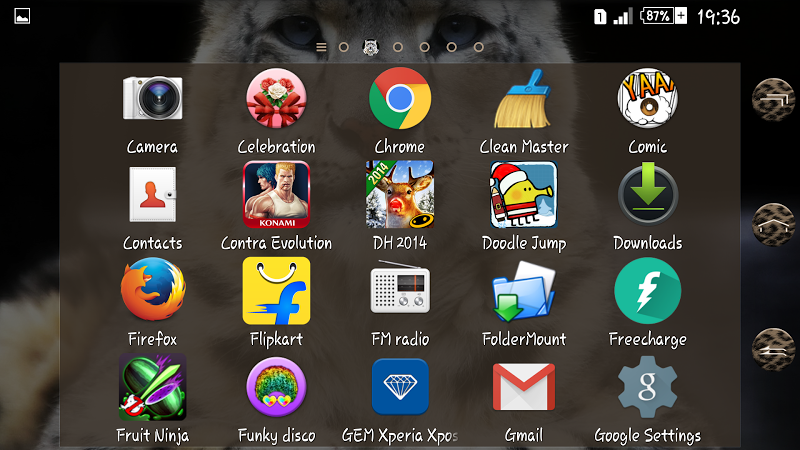This screenshot has height=450, width=800.
Task: Tap the current page leopard indicator
Action: pos(370,47)
